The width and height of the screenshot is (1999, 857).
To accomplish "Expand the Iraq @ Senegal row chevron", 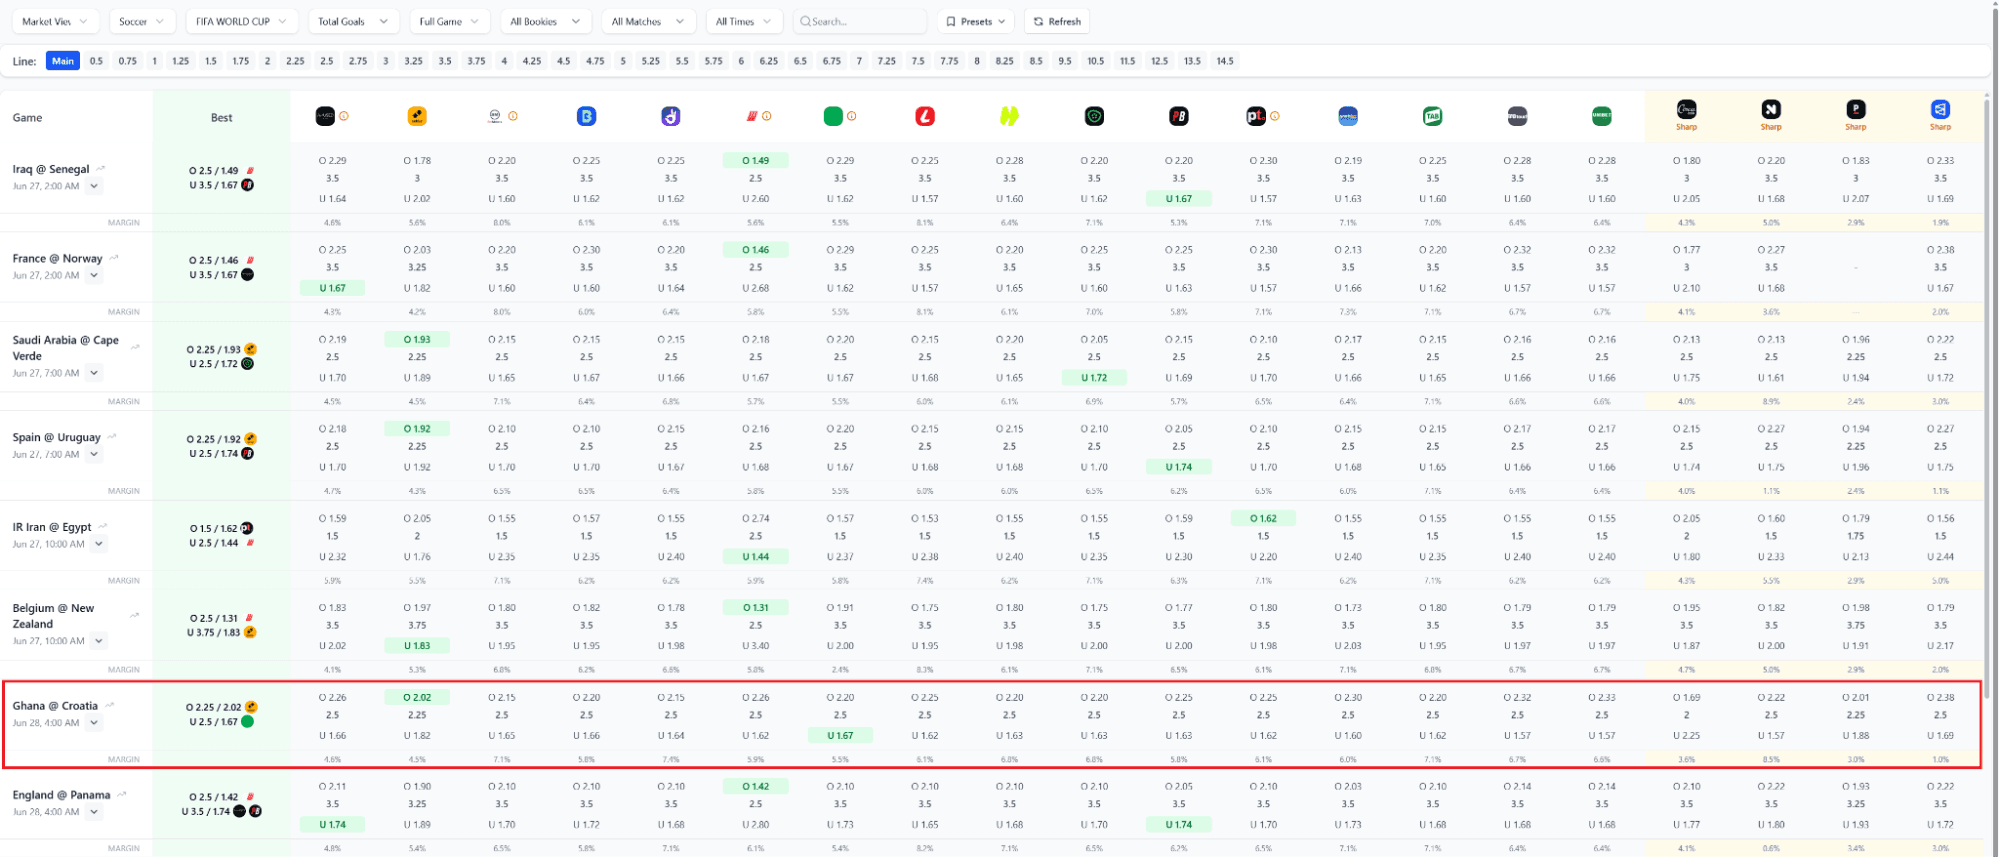I will (x=94, y=186).
